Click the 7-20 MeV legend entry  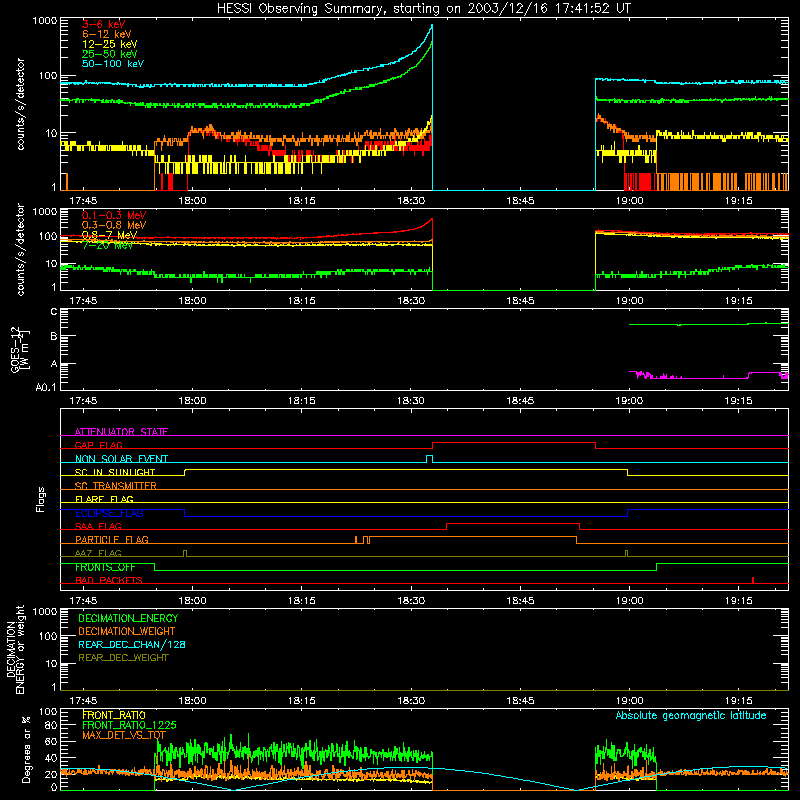(x=107, y=245)
